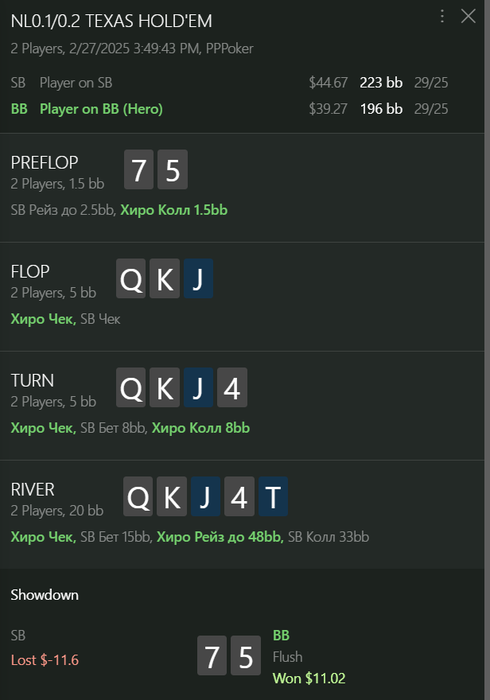
Task: Click the TURN section heading
Action: [x=33, y=380]
